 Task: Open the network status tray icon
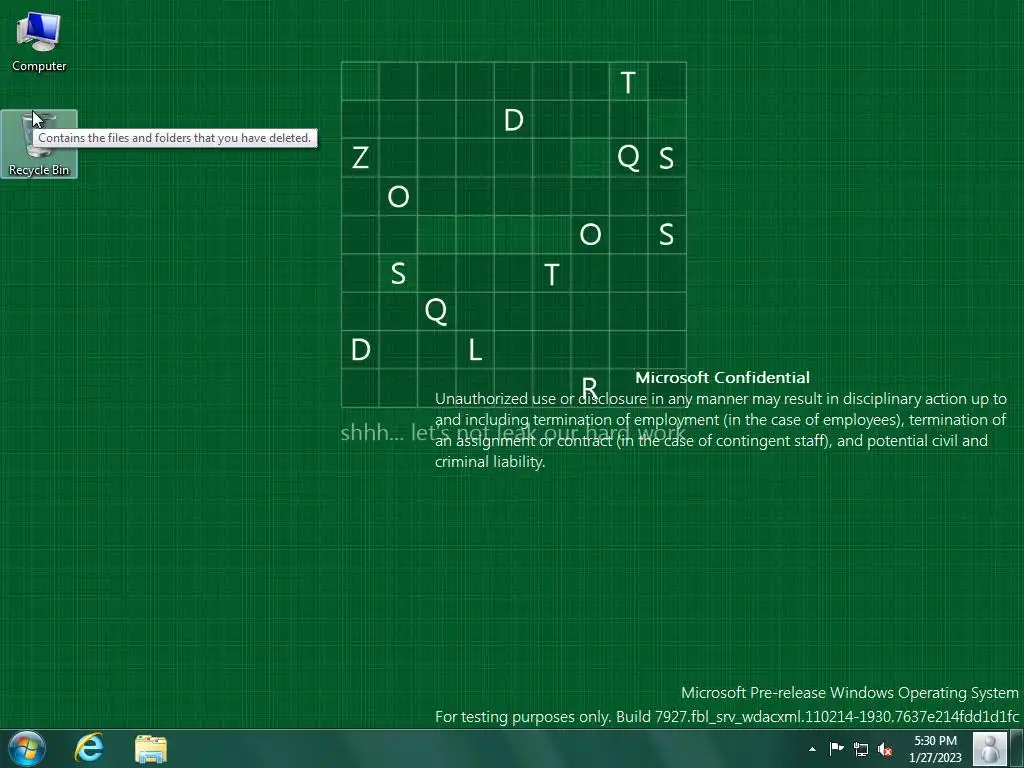click(861, 749)
